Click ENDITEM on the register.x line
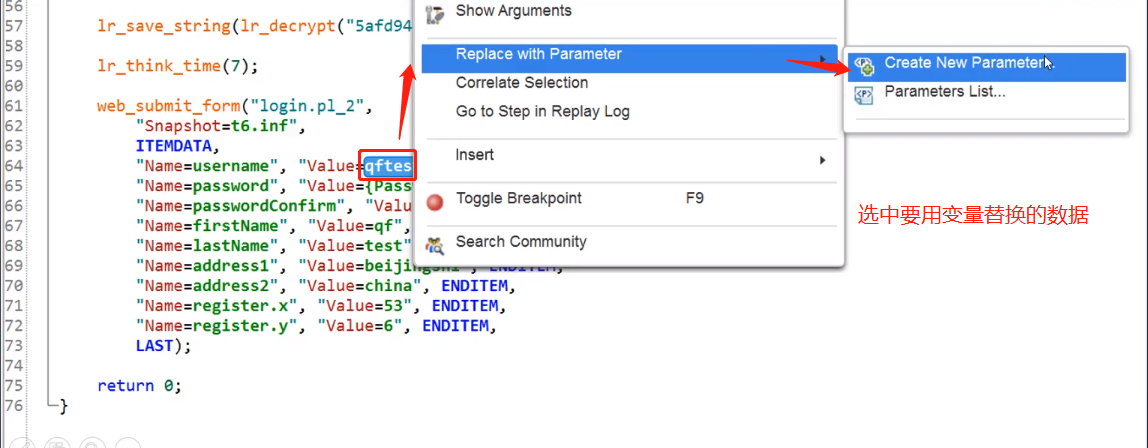Screen dimensions: 1148x448 click(x=466, y=305)
